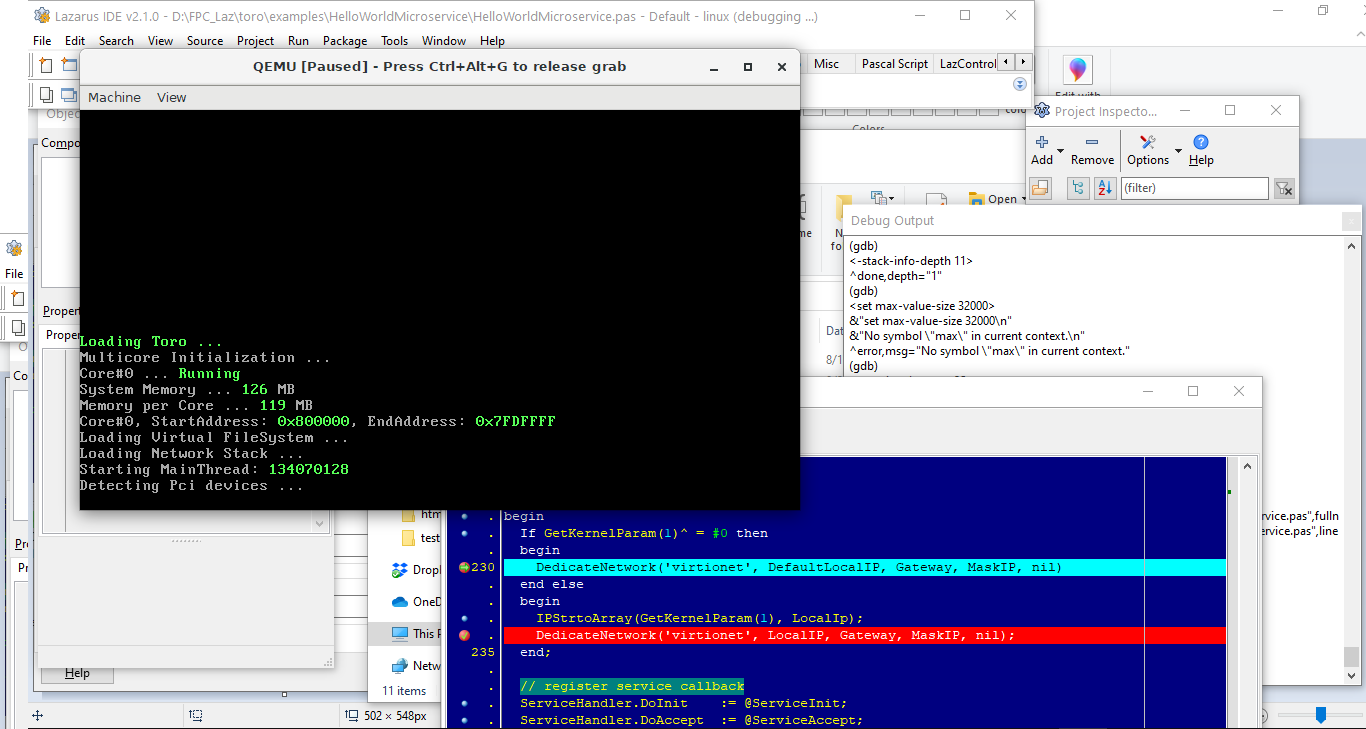Open the OneDrive item in Explorer sidebar
Screen dimensions: 1366x729
[415, 602]
